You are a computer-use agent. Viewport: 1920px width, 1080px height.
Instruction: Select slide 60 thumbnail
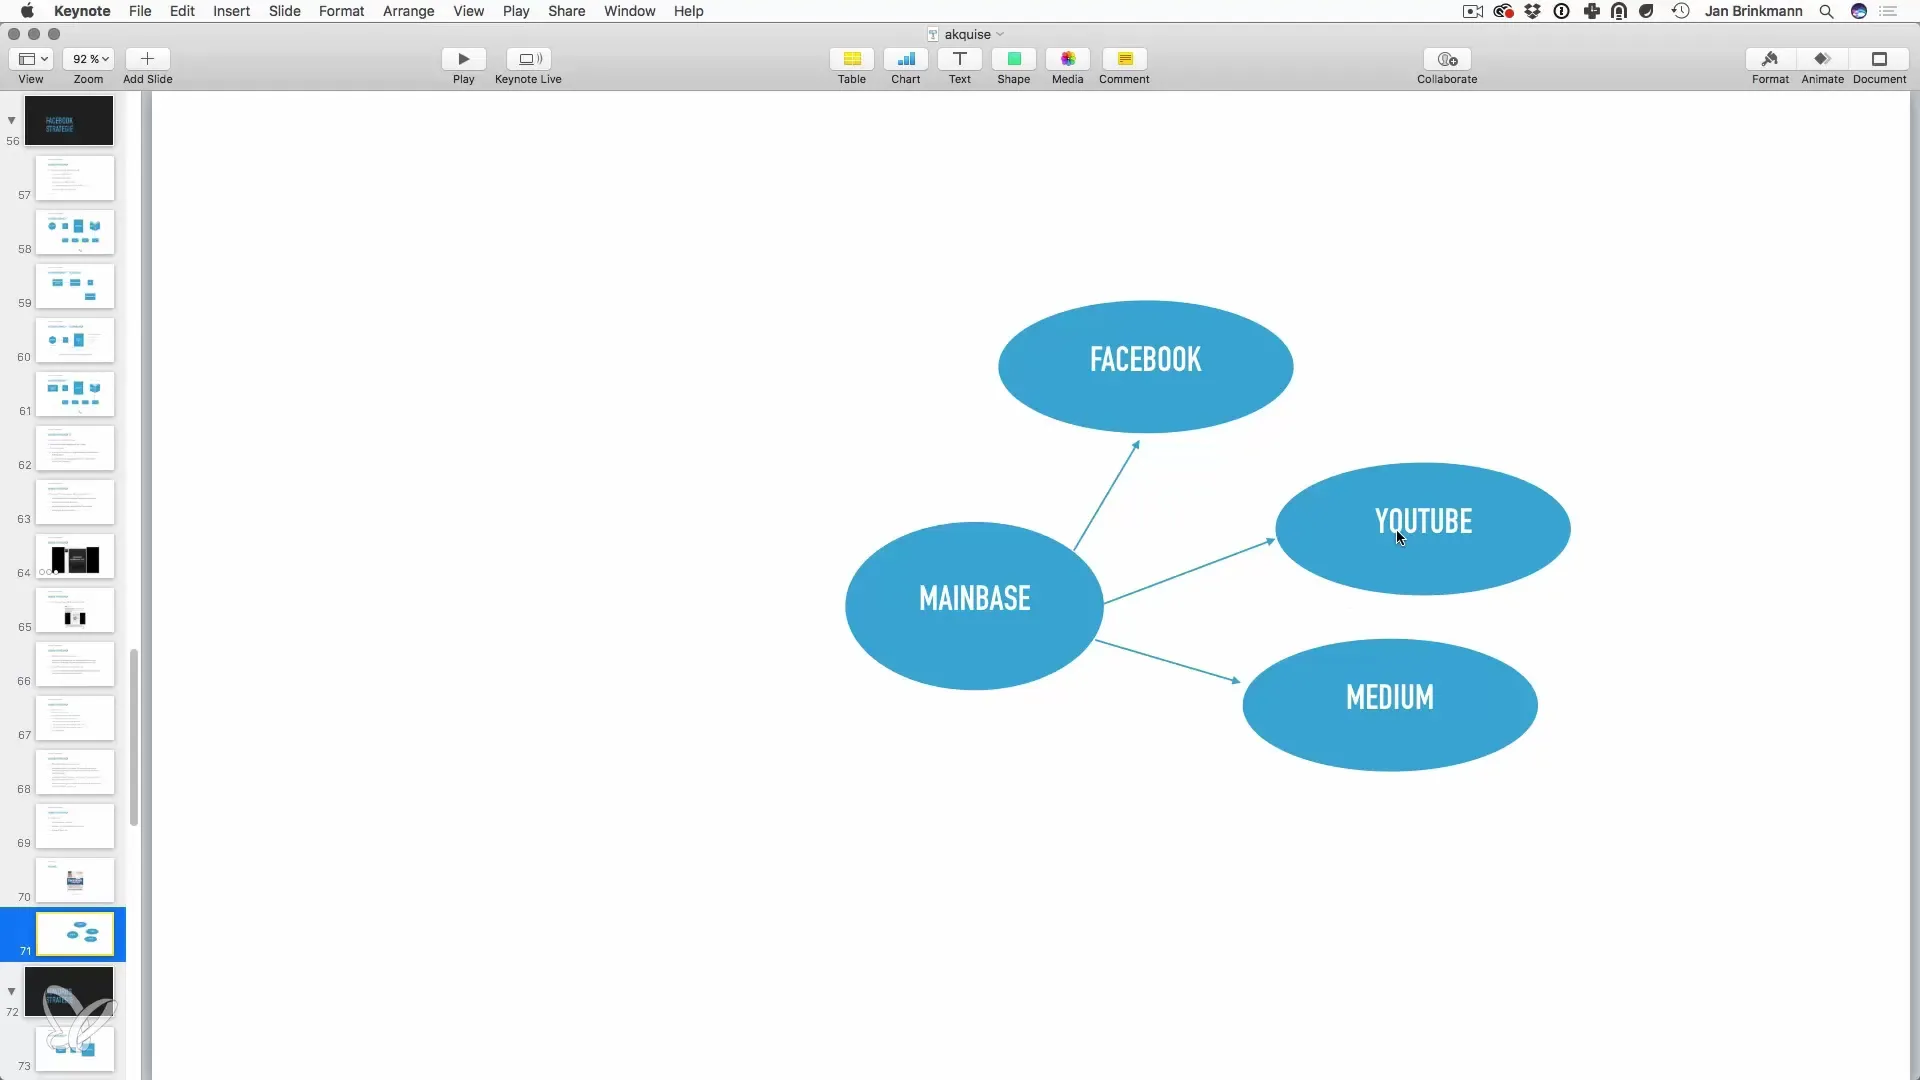click(75, 340)
